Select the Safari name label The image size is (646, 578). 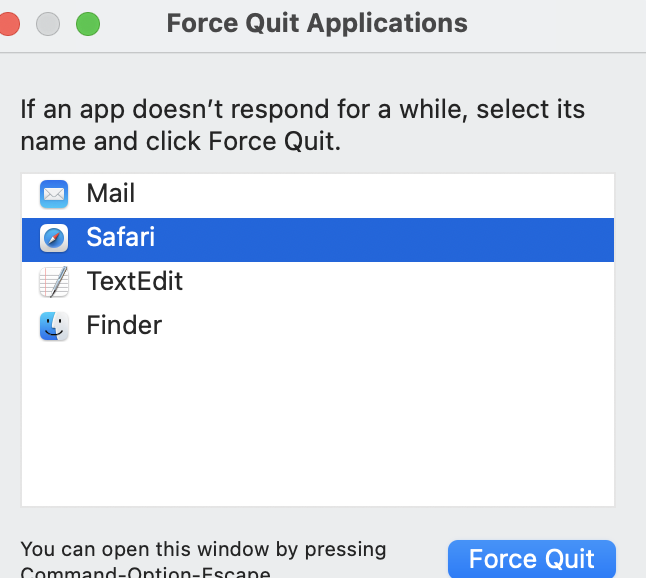(120, 238)
